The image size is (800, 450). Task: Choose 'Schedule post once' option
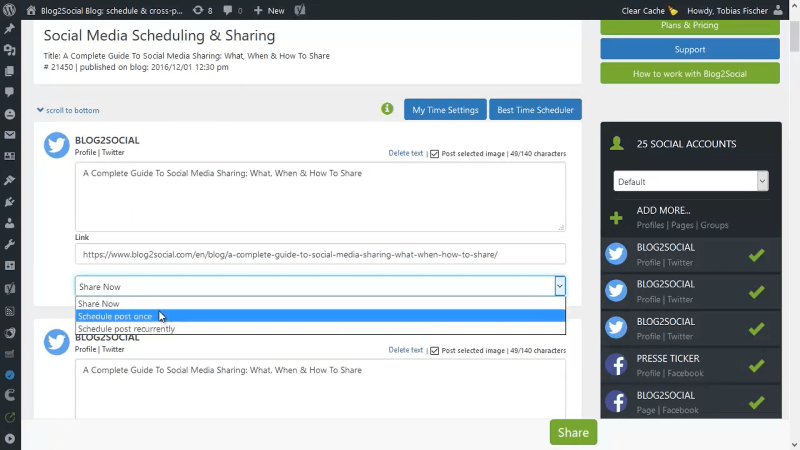click(x=320, y=316)
